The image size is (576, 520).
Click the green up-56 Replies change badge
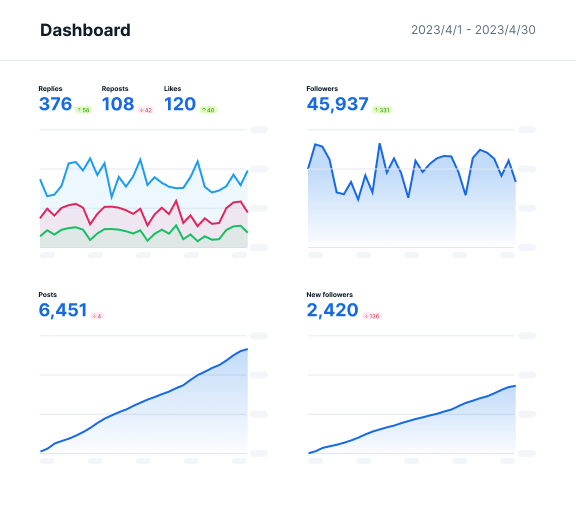[x=83, y=110]
